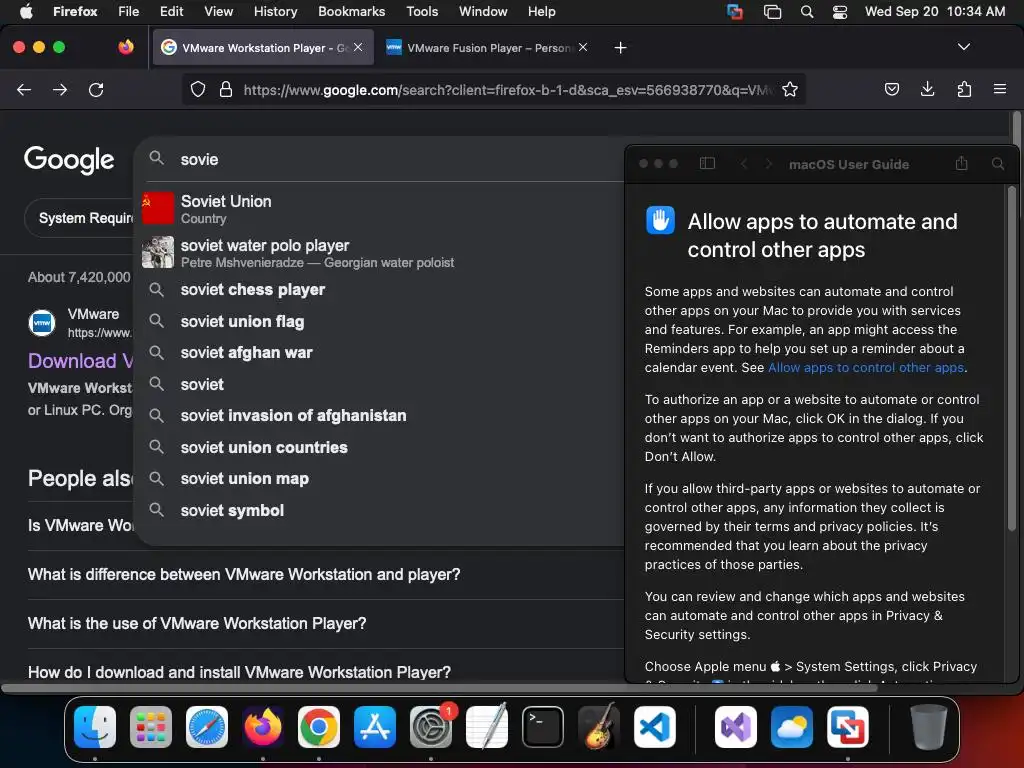Screen dimensions: 1024x768
Task: Open Finder from the Dock
Action: 95,727
